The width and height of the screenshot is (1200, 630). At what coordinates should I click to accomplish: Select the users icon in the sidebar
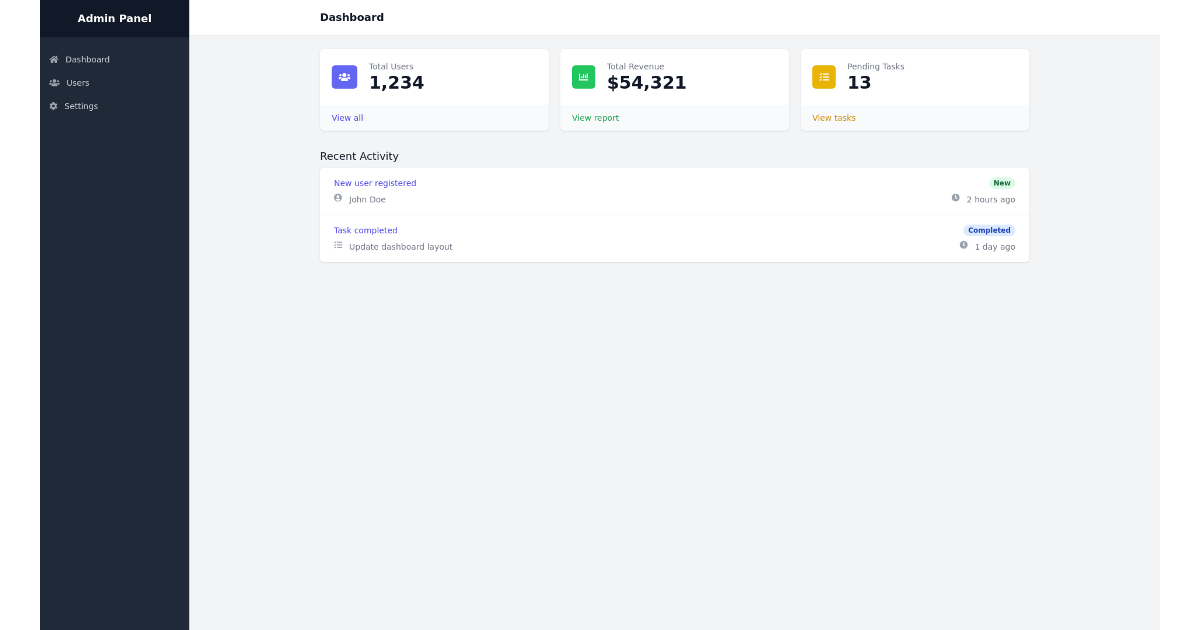click(53, 83)
